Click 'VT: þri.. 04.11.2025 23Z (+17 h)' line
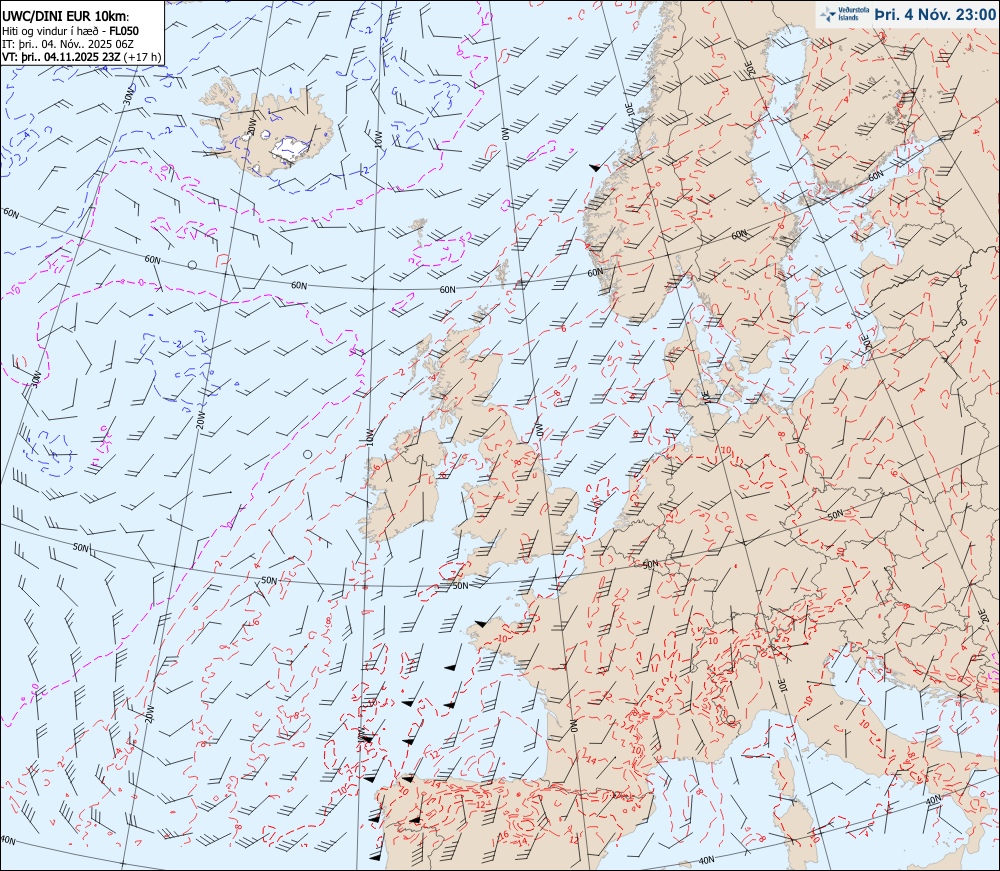1000x871 pixels. pos(81,57)
